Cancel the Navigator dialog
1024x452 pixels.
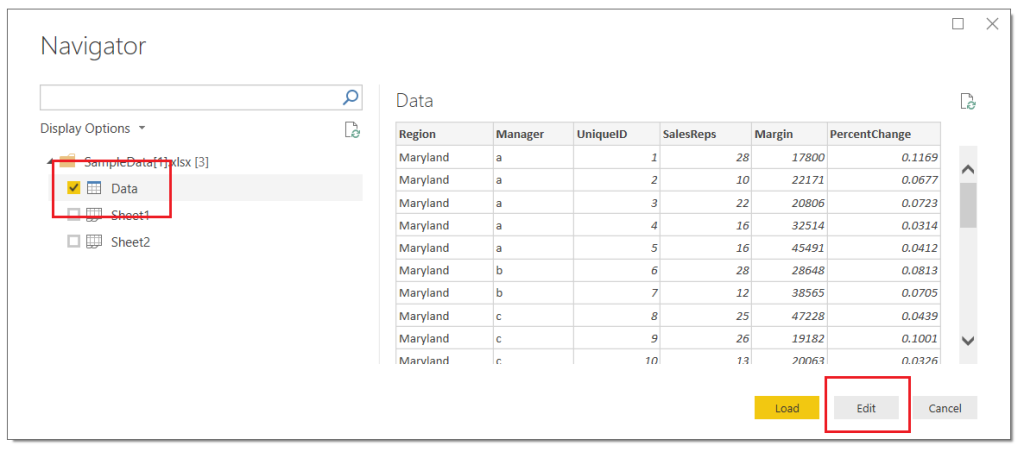pos(945,408)
